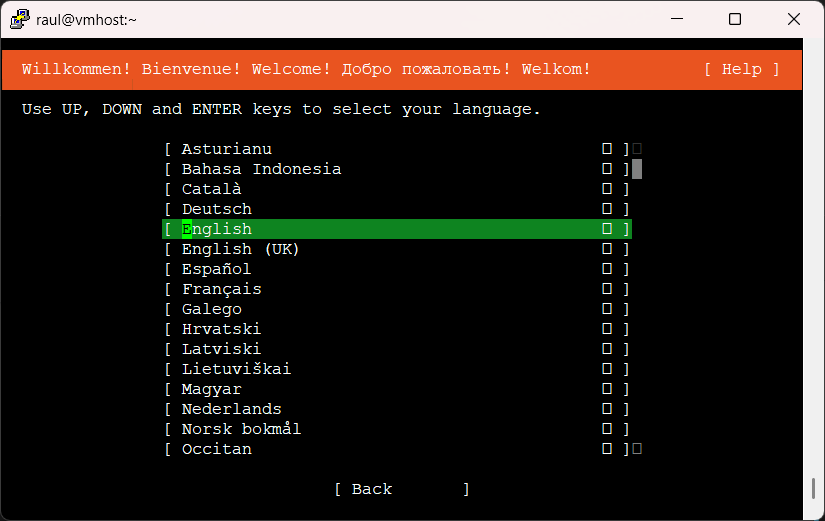
Task: Select Nederlands language option
Action: (x=232, y=409)
